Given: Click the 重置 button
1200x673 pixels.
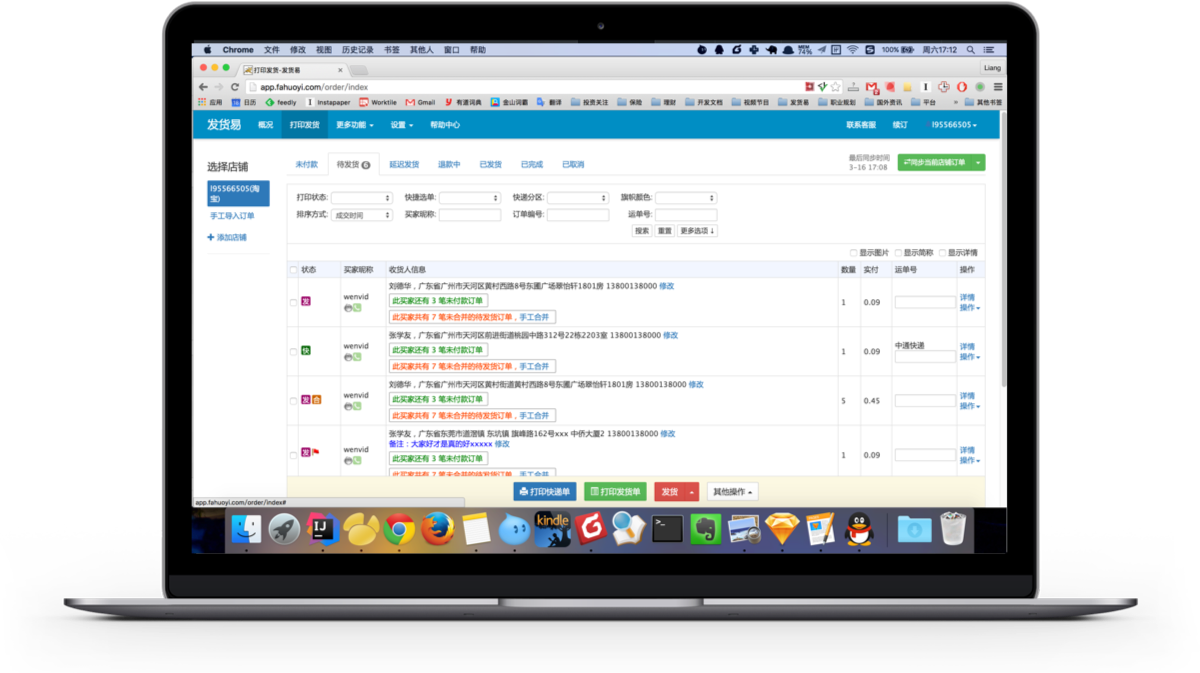Looking at the screenshot, I should pos(665,231).
